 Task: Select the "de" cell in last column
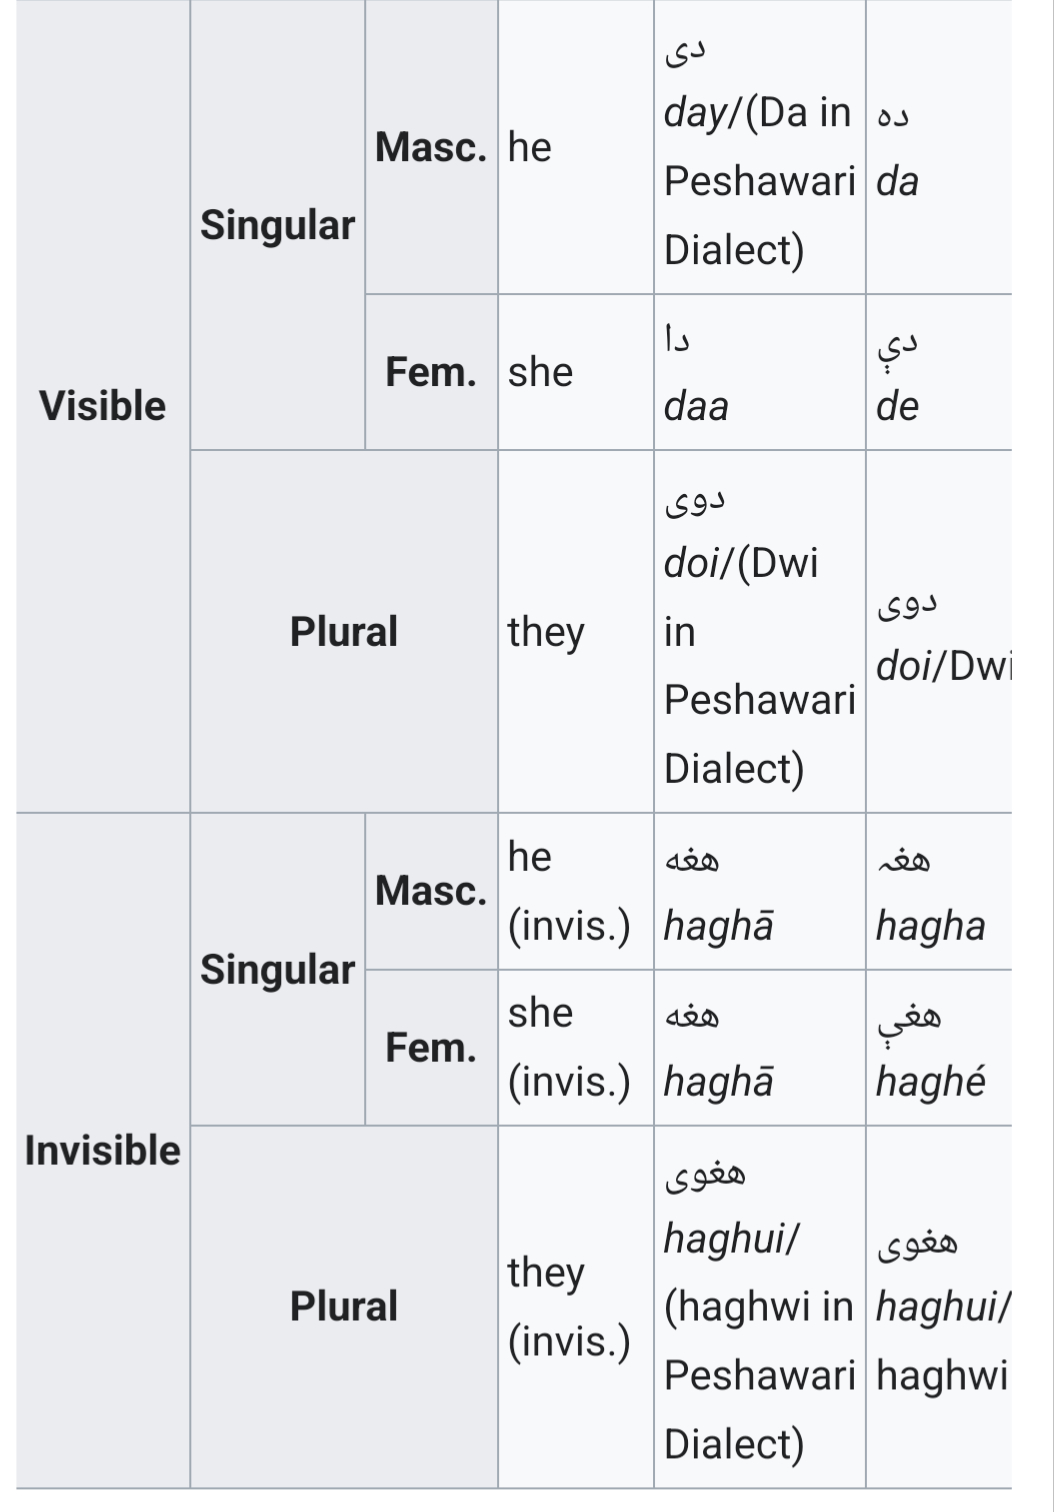coord(938,372)
